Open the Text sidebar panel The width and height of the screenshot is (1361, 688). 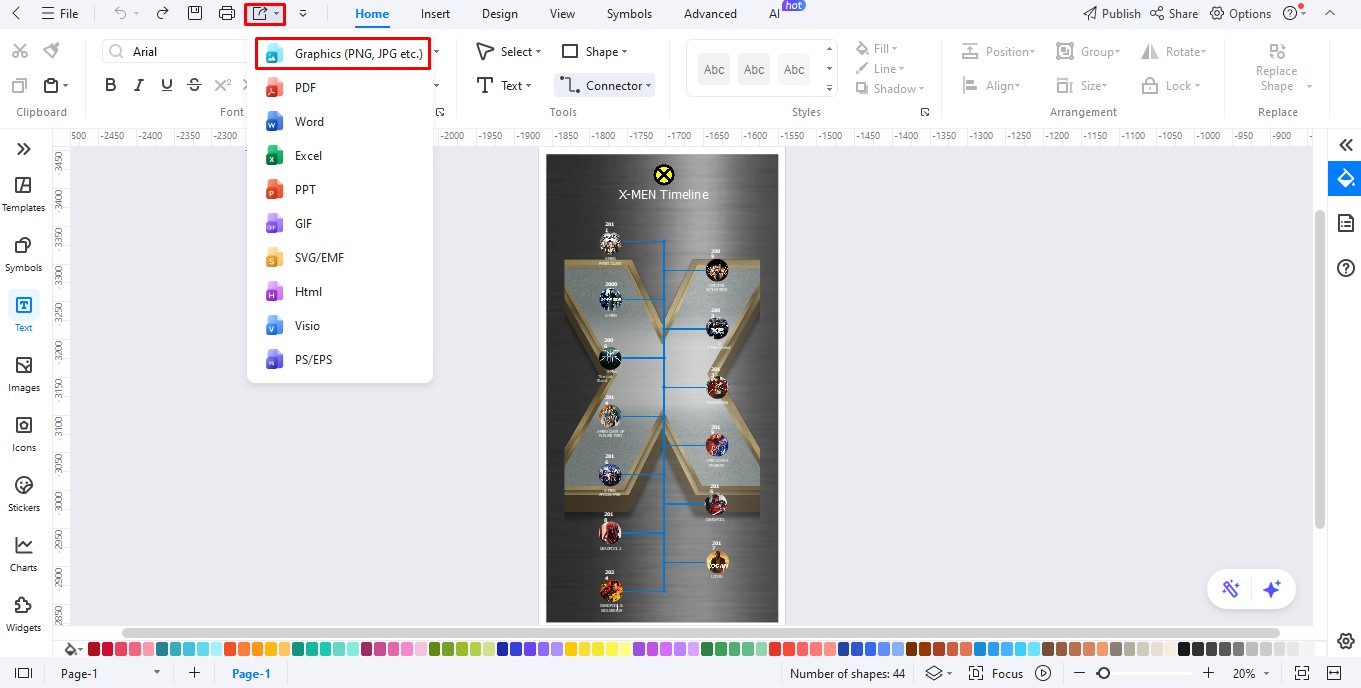point(23,313)
